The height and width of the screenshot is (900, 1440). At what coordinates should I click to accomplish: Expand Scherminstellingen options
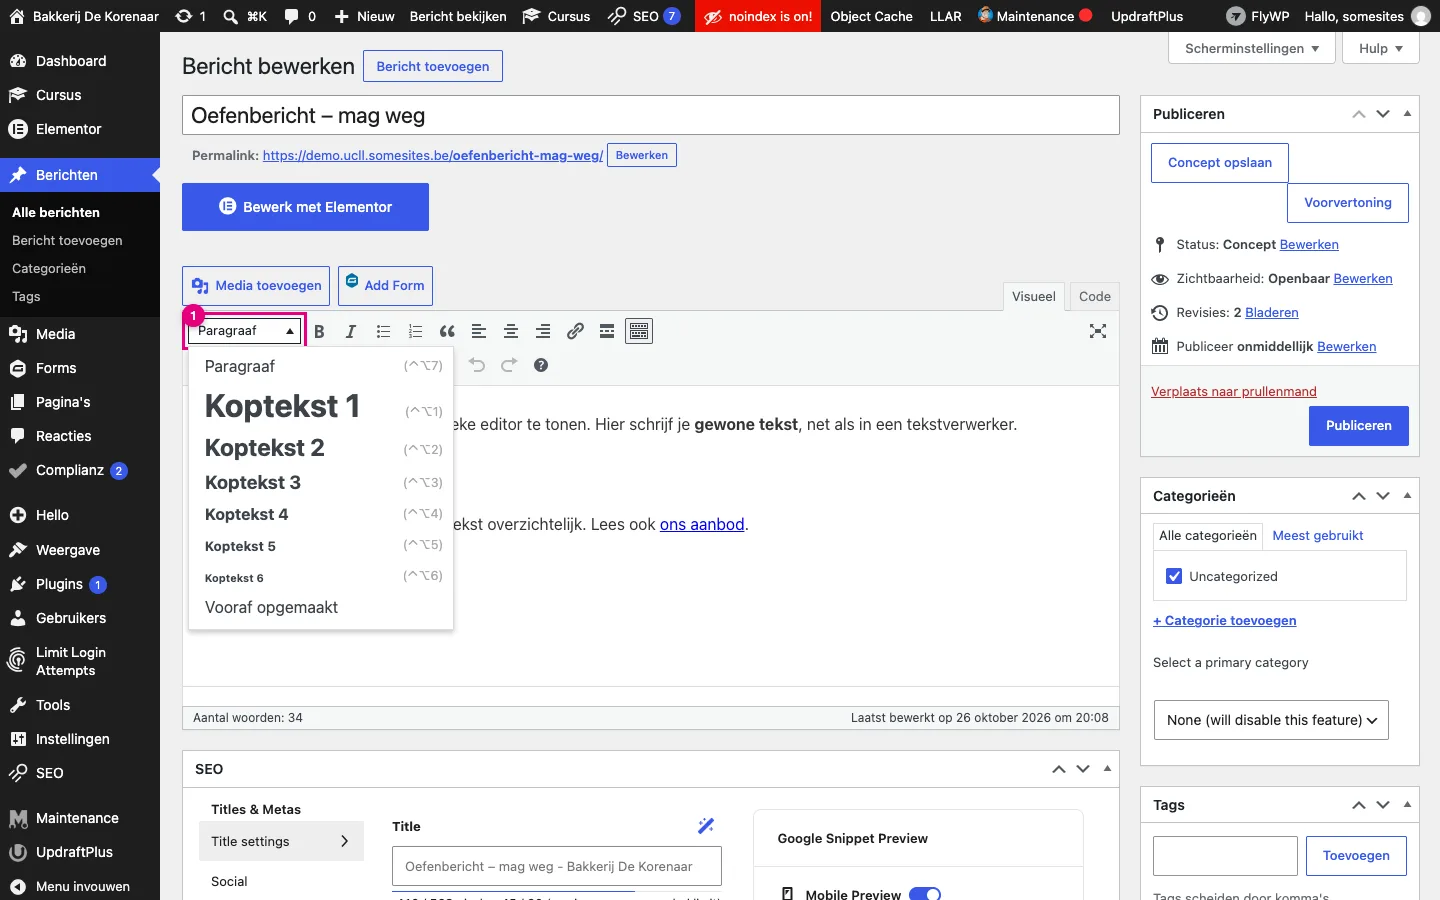pyautogui.click(x=1252, y=48)
